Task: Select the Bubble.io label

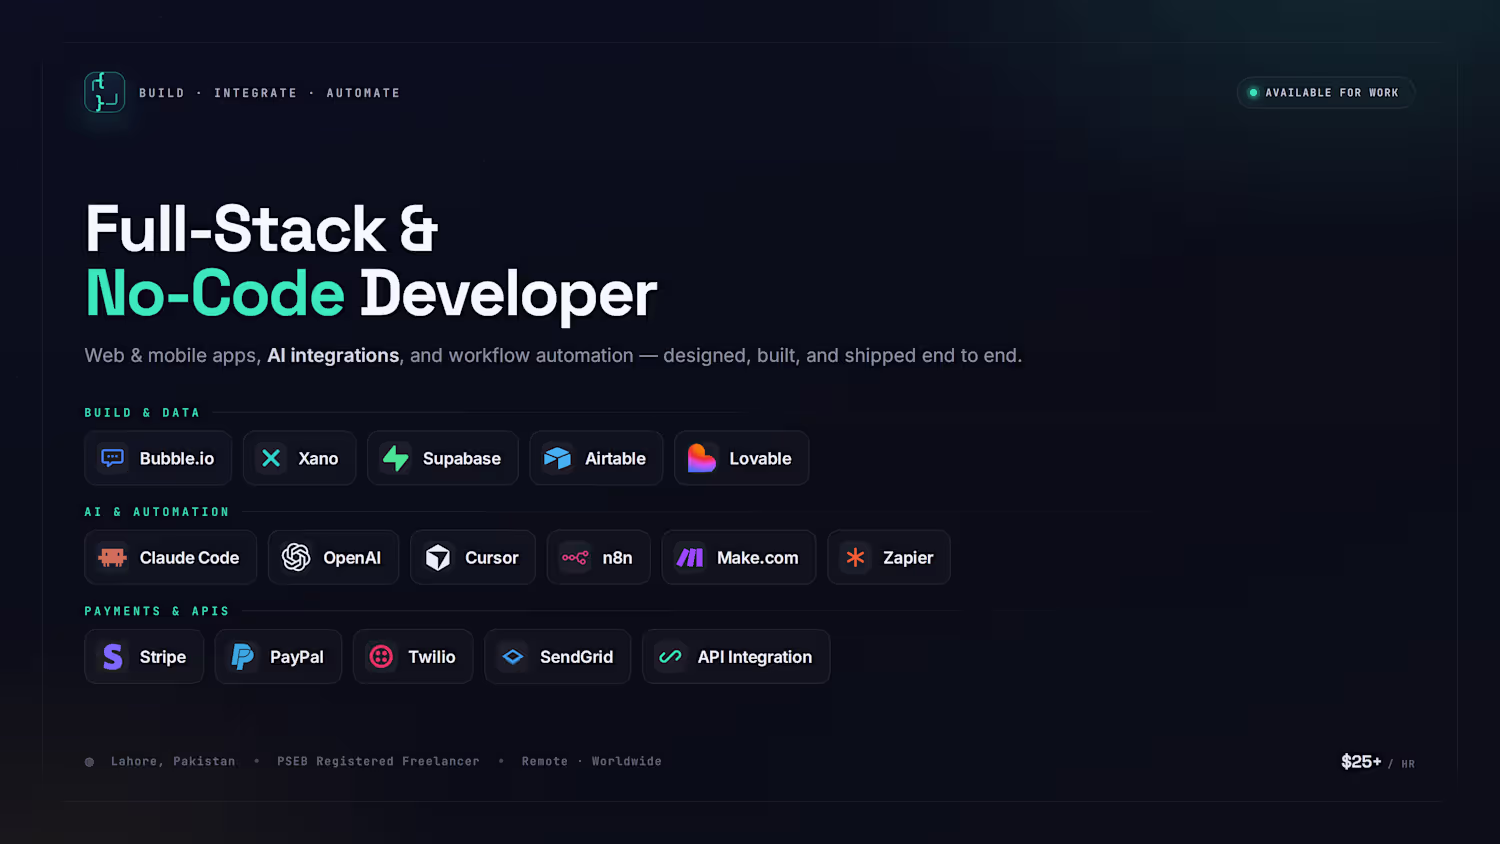Action: coord(177,458)
